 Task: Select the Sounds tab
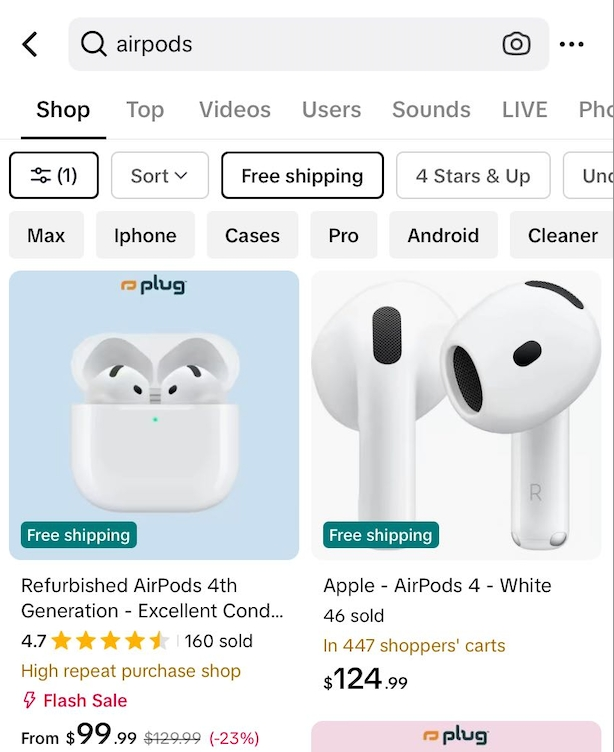click(x=431, y=110)
